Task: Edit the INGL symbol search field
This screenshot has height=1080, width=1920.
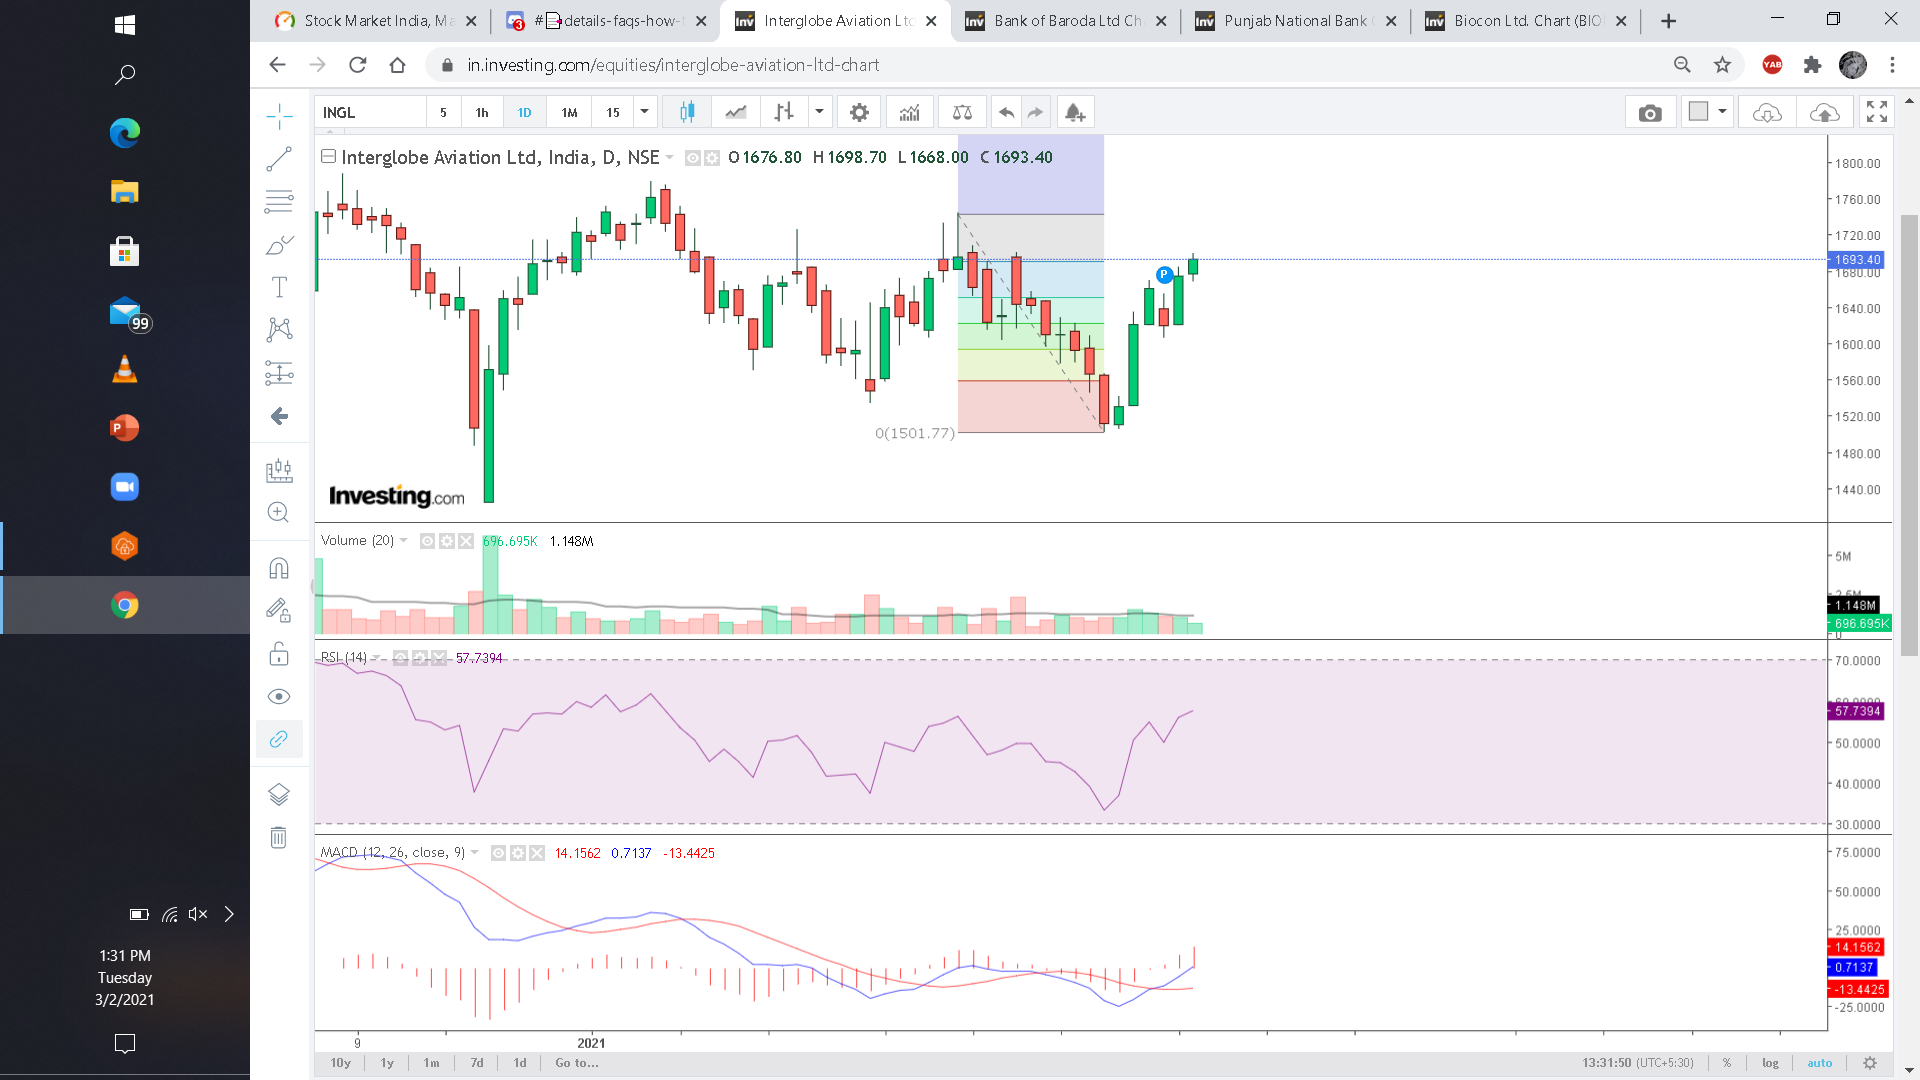Action: click(x=370, y=112)
